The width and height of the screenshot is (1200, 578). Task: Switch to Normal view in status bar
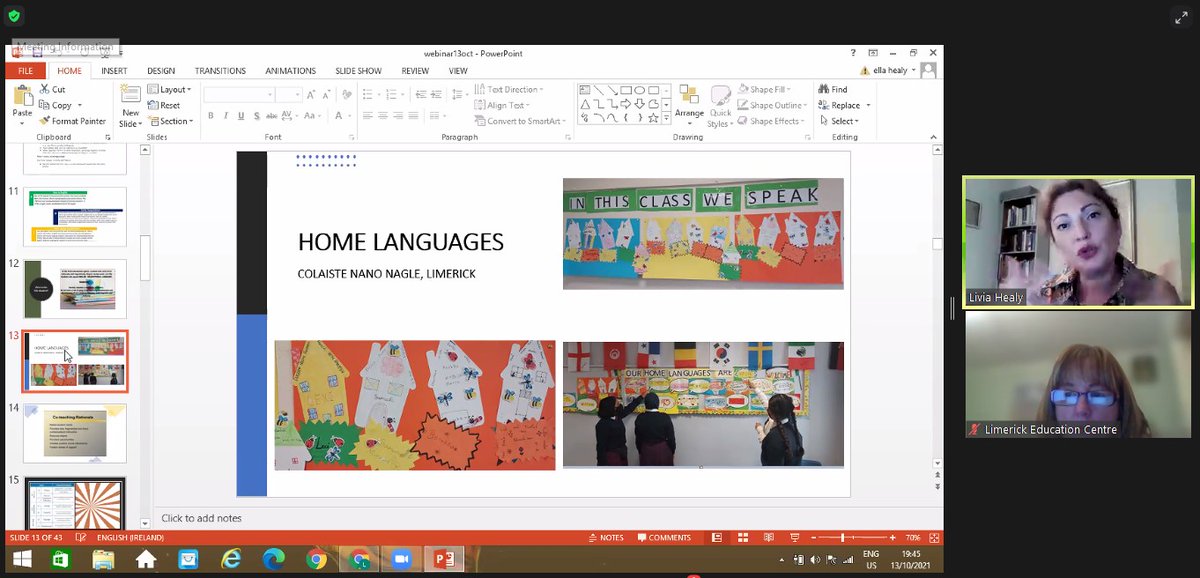click(x=717, y=538)
